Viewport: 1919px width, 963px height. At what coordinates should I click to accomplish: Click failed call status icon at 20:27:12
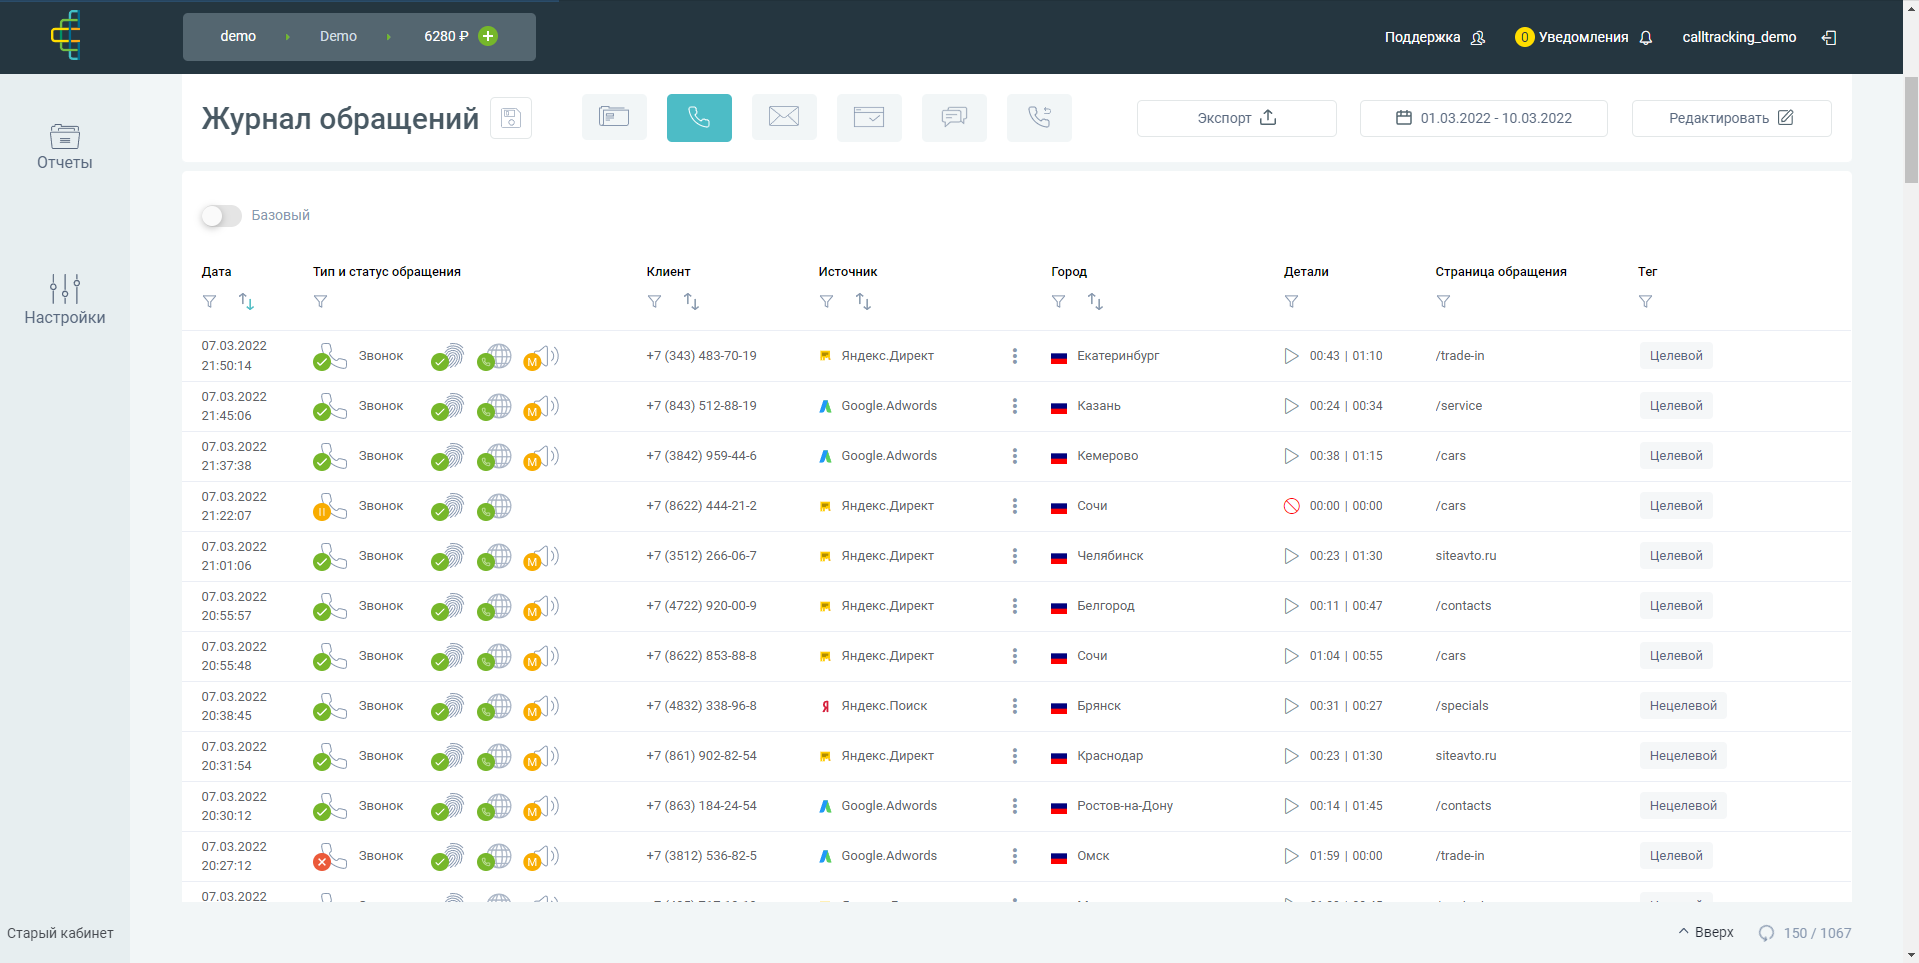tap(329, 857)
